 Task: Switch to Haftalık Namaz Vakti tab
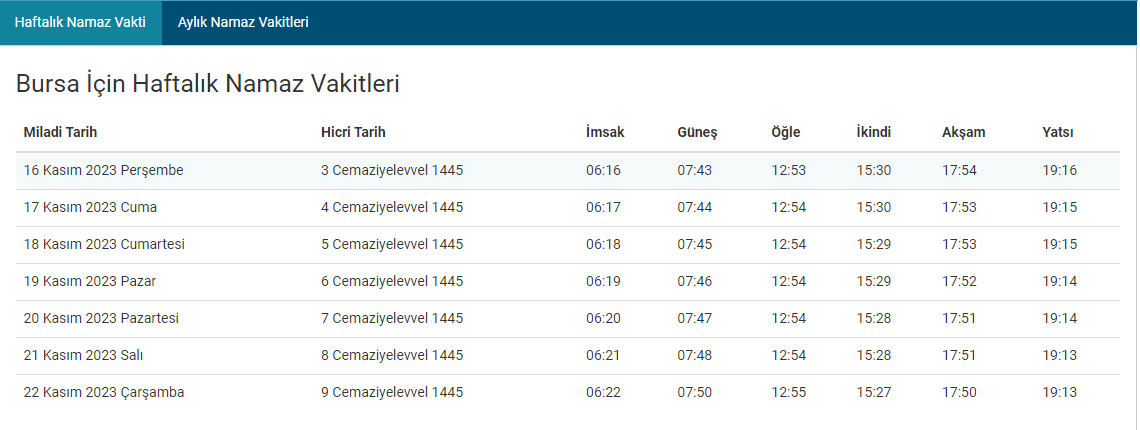point(80,22)
